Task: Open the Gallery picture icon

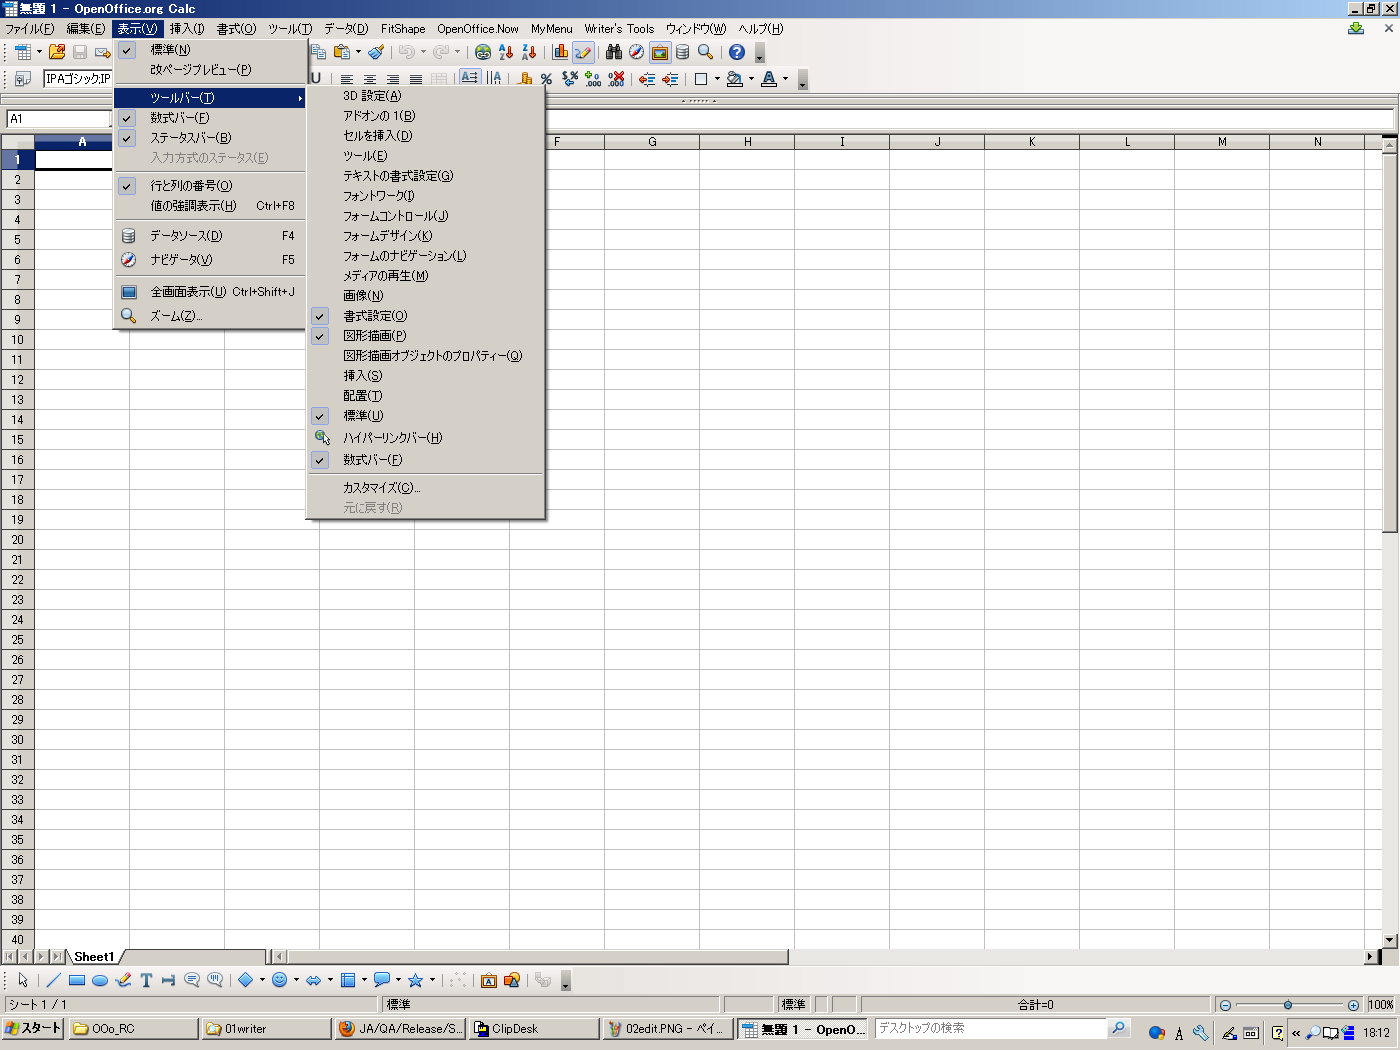Action: point(660,52)
